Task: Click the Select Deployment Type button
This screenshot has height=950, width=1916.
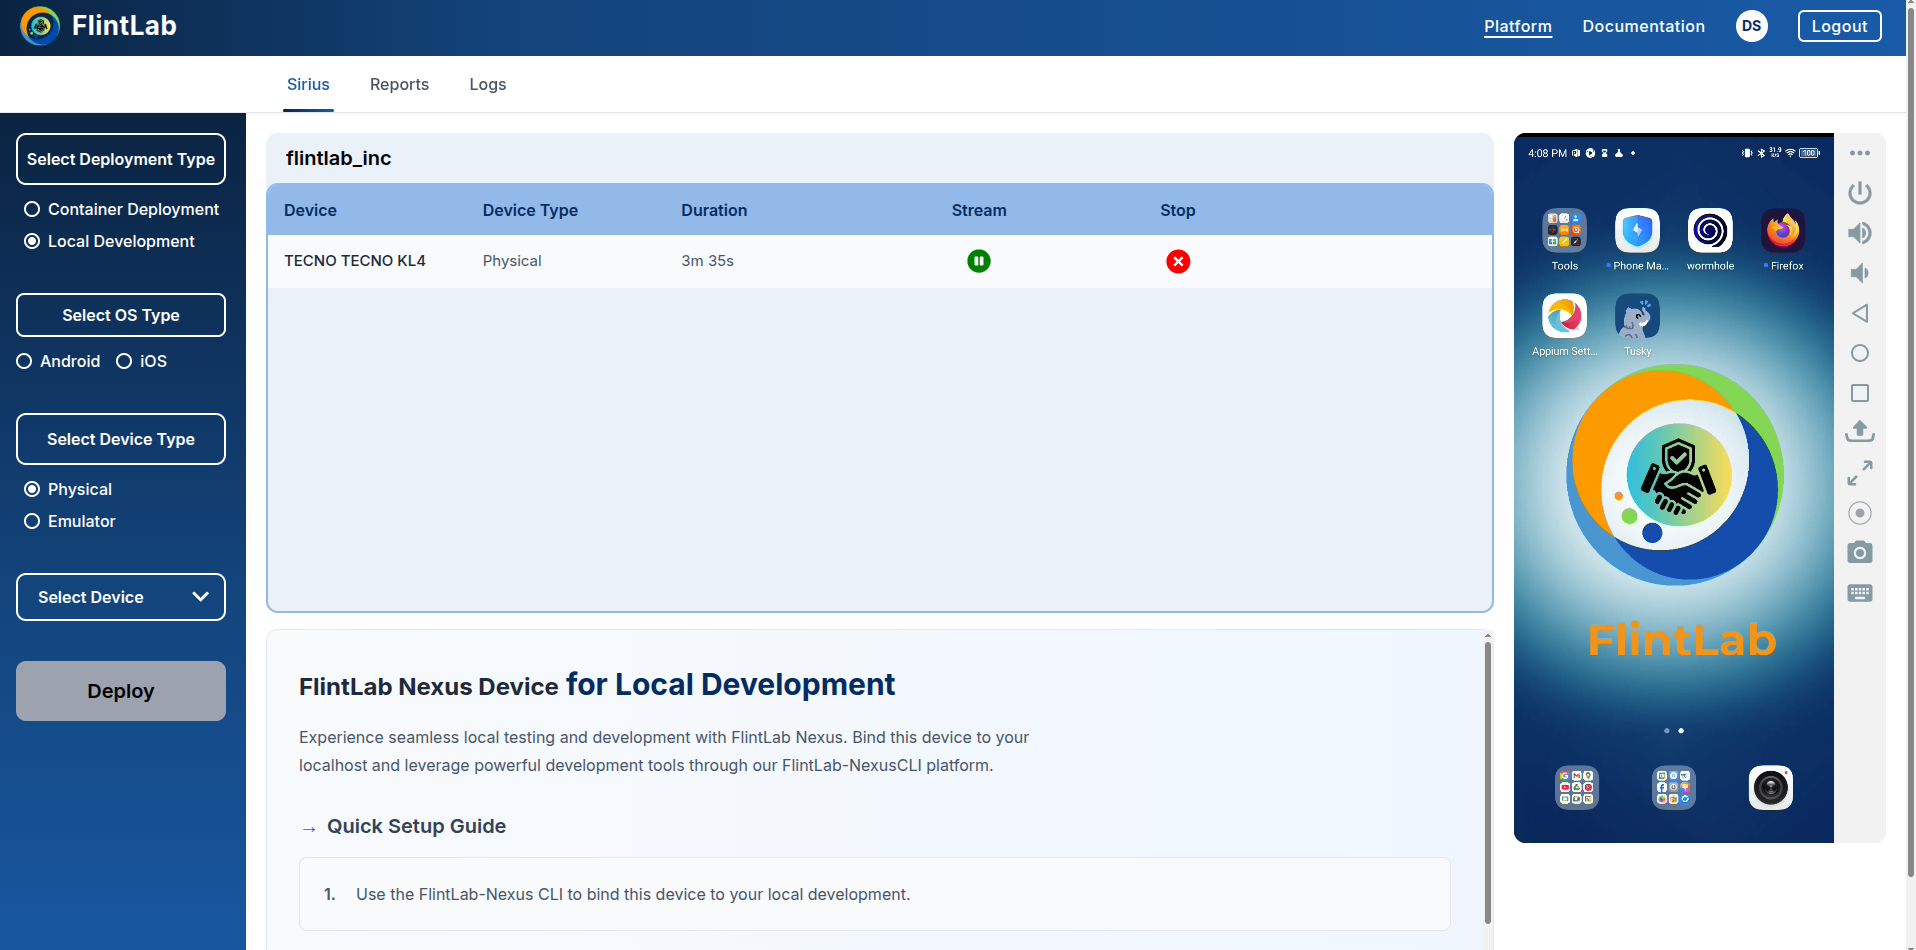Action: tap(121, 159)
